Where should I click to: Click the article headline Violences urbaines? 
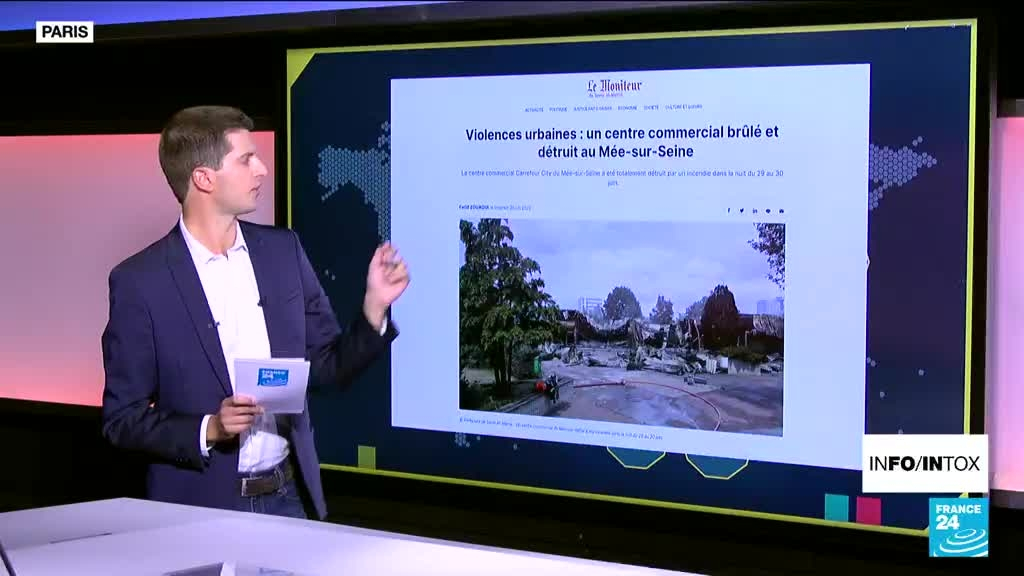pos(621,142)
